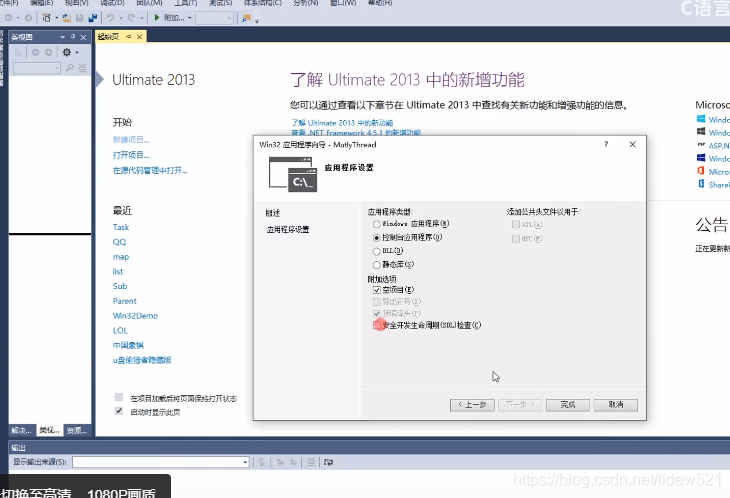Click the Navigate Backward toolbar icon

(x=8, y=18)
